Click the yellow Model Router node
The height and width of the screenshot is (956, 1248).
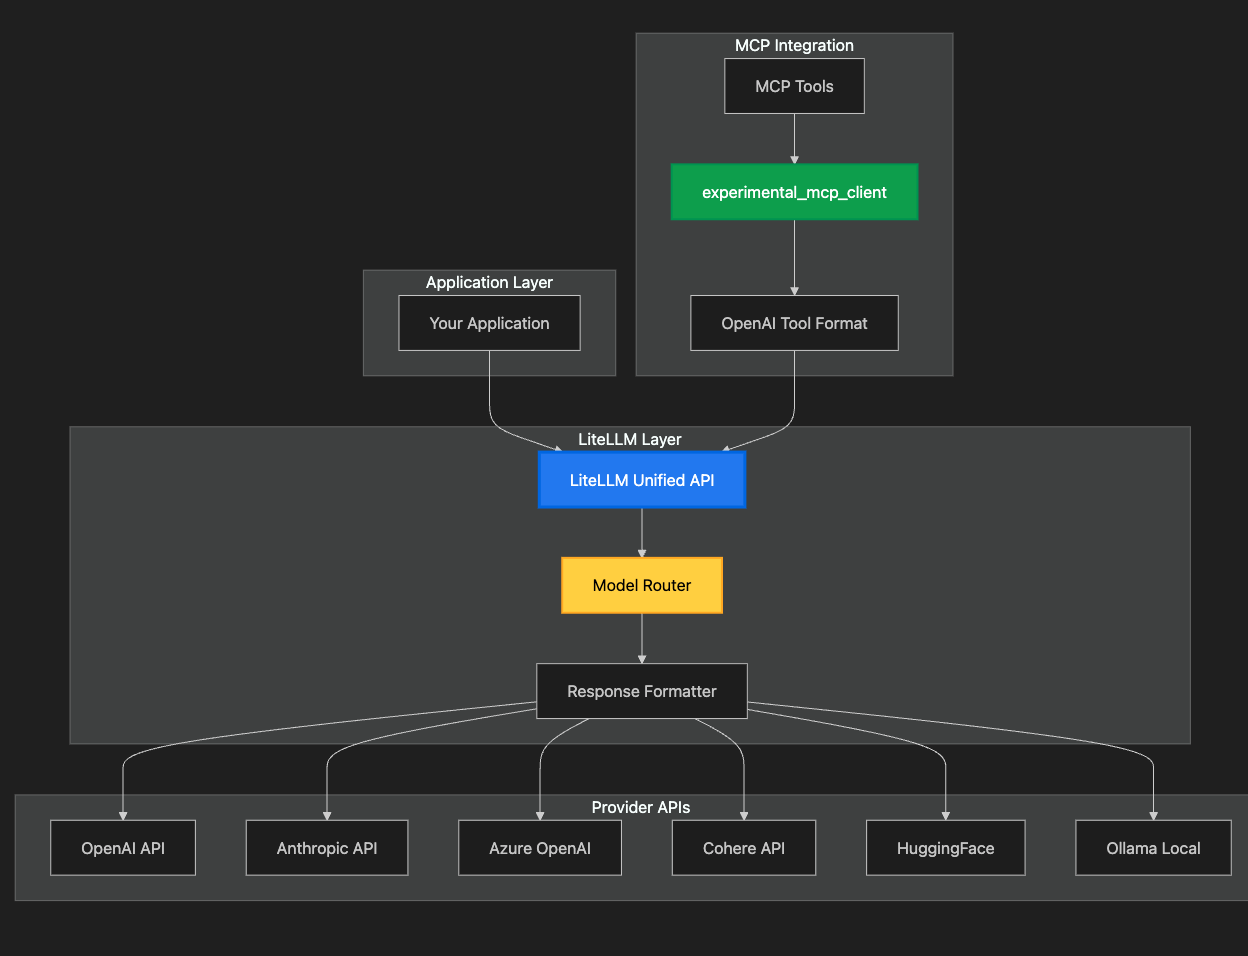642,585
